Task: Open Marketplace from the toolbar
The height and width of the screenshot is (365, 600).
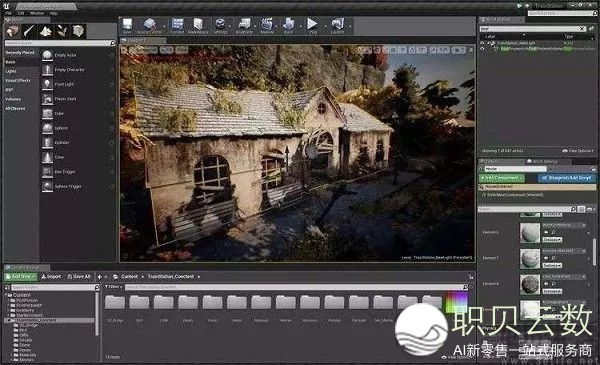Action: click(198, 25)
